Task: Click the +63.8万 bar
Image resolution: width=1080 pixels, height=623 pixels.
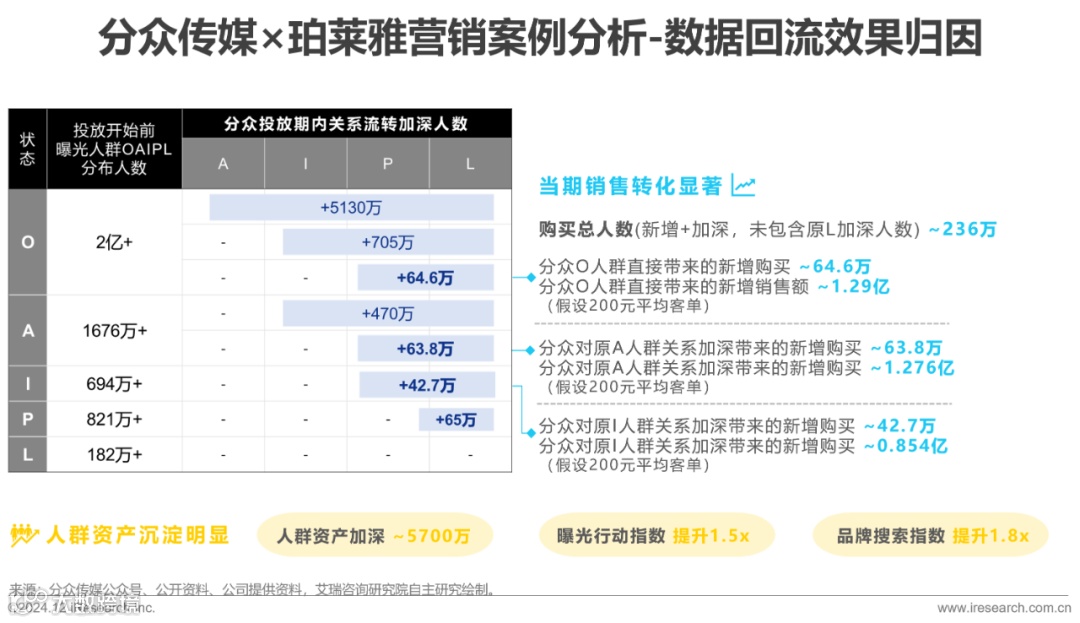Action: [425, 348]
